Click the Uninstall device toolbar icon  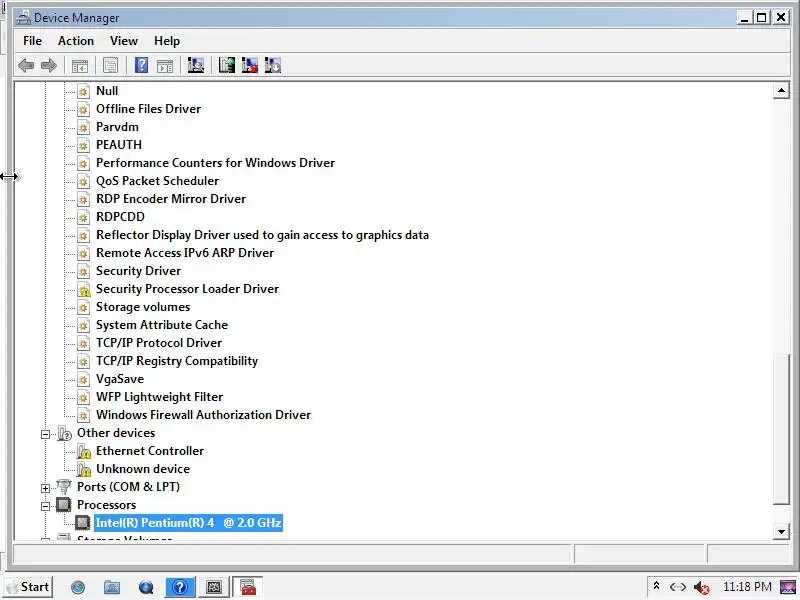coord(249,65)
